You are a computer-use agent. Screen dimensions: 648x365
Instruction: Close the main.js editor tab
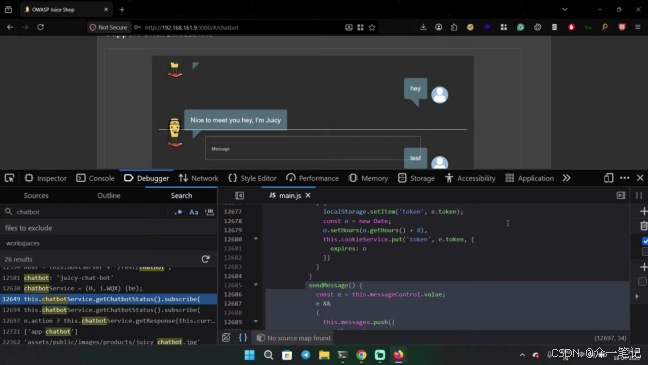[308, 196]
